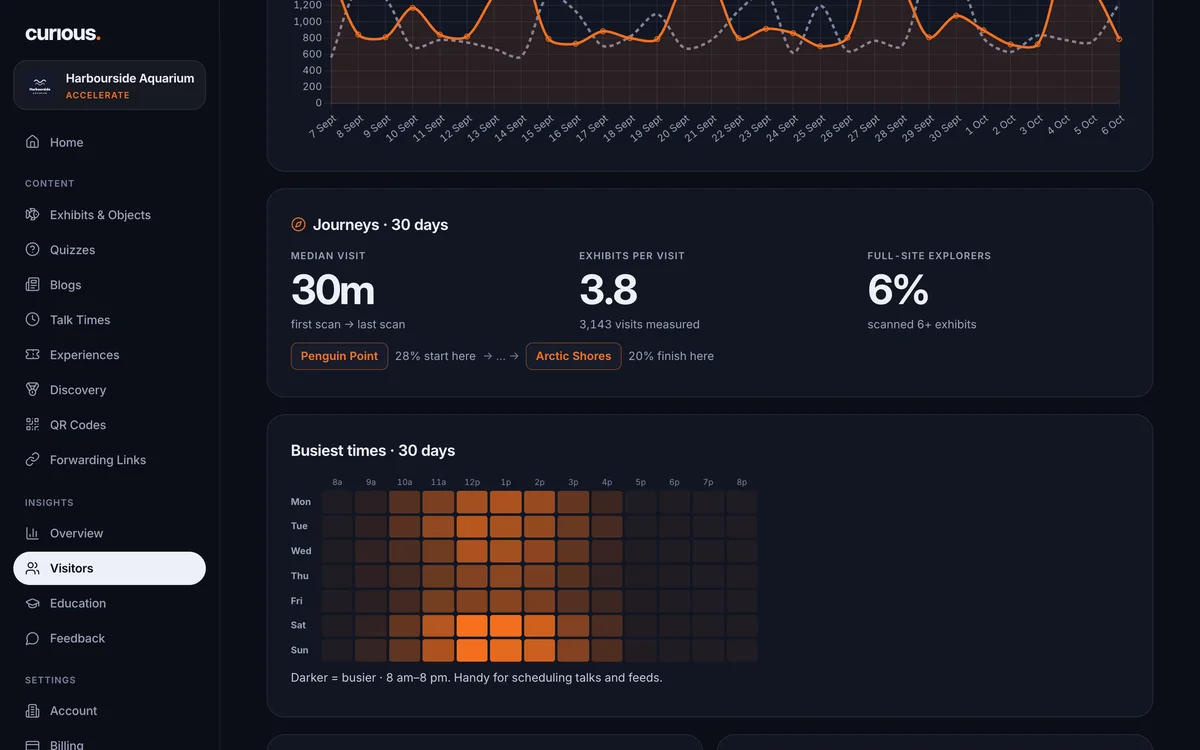
Task: Open Exhibits & Objects section
Action: pyautogui.click(x=110, y=215)
